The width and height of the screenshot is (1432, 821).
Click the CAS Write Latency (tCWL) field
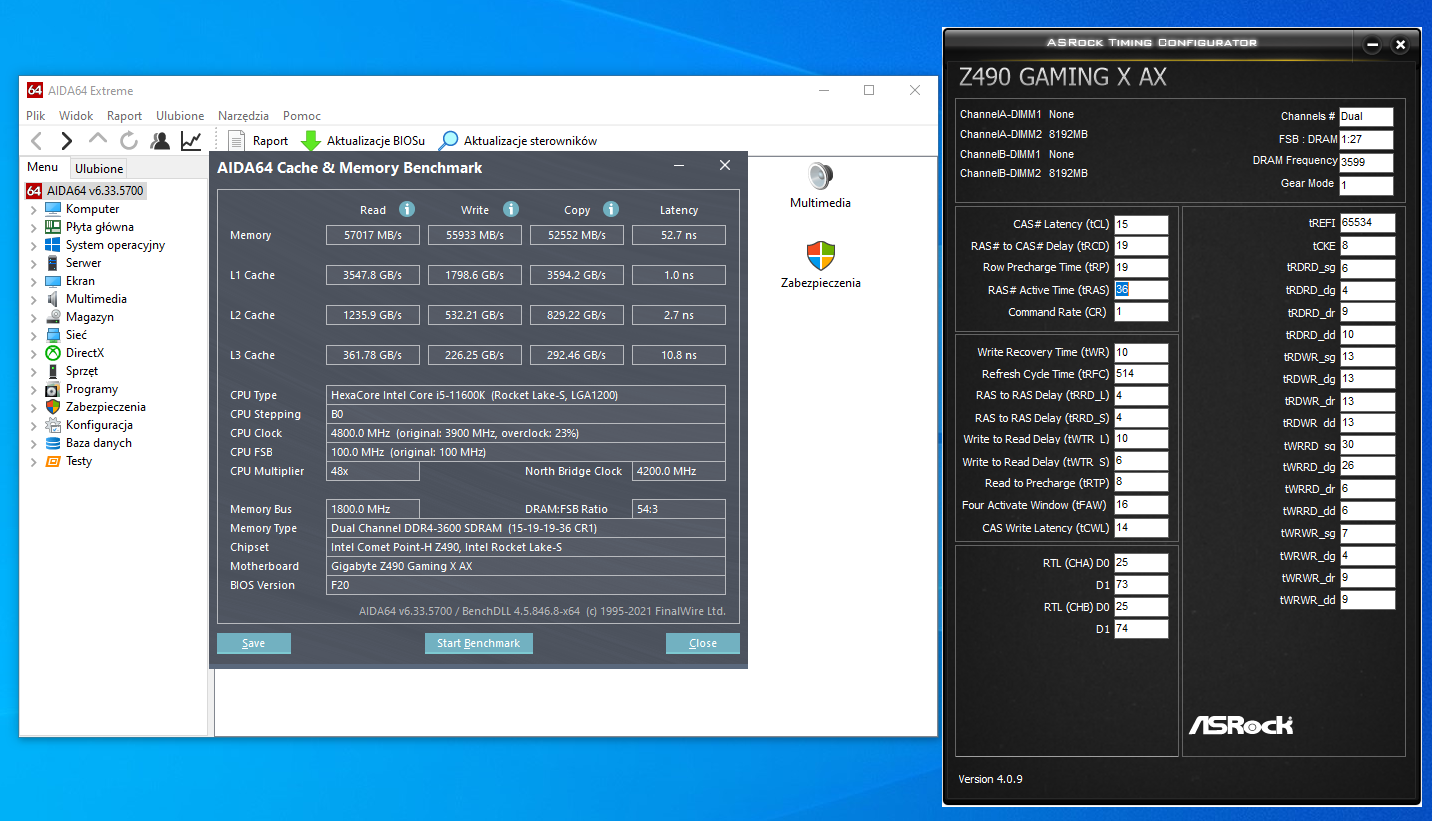1141,528
